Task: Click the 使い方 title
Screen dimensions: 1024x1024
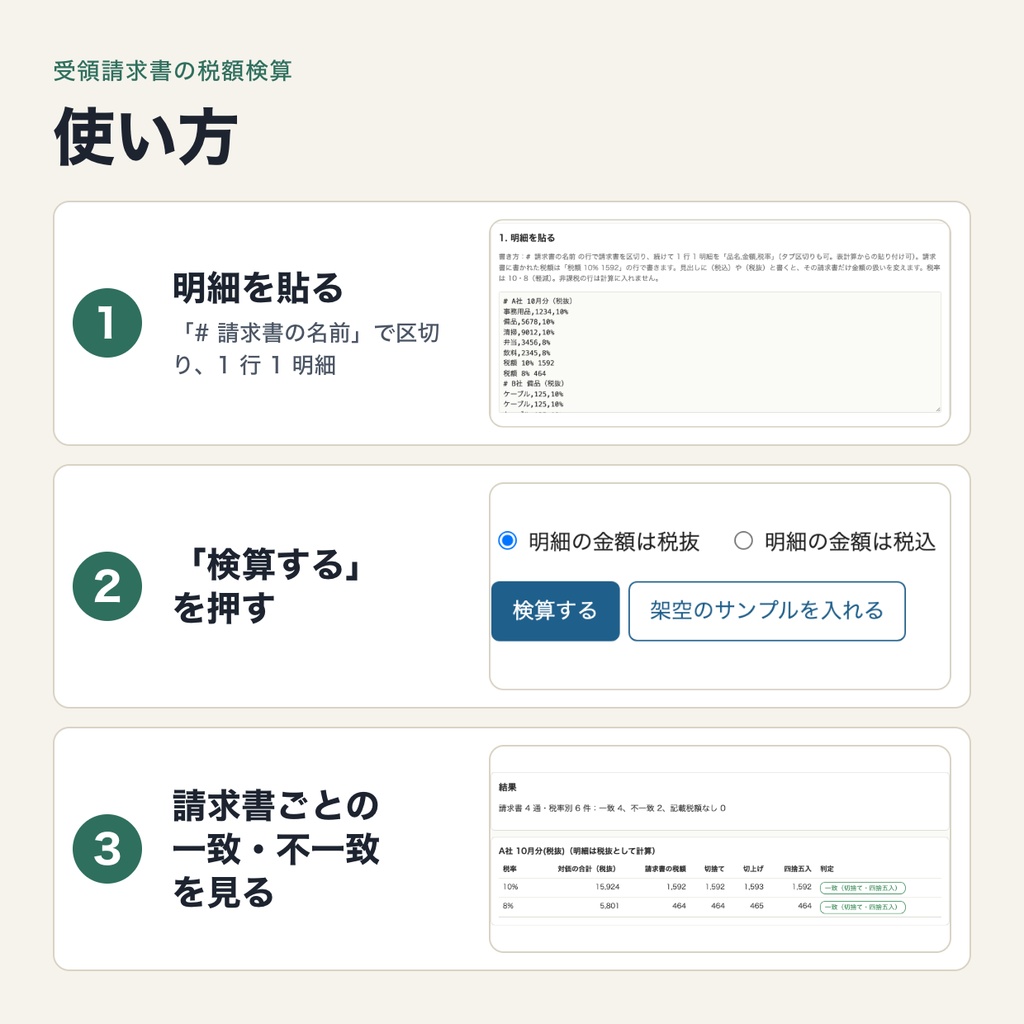Action: click(x=146, y=137)
